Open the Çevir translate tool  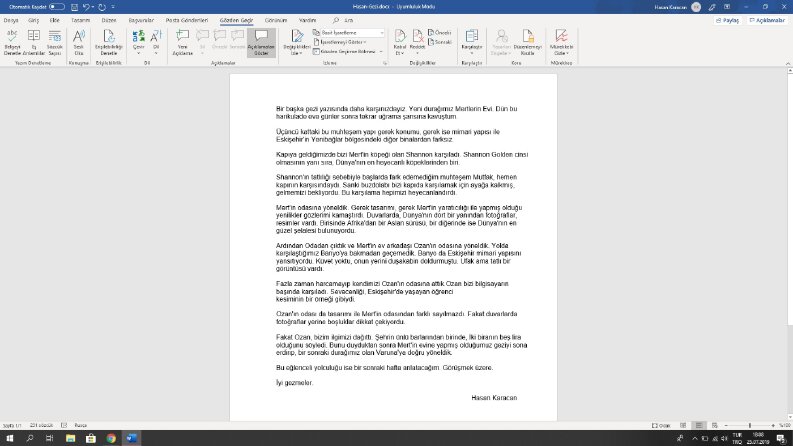coord(138,42)
